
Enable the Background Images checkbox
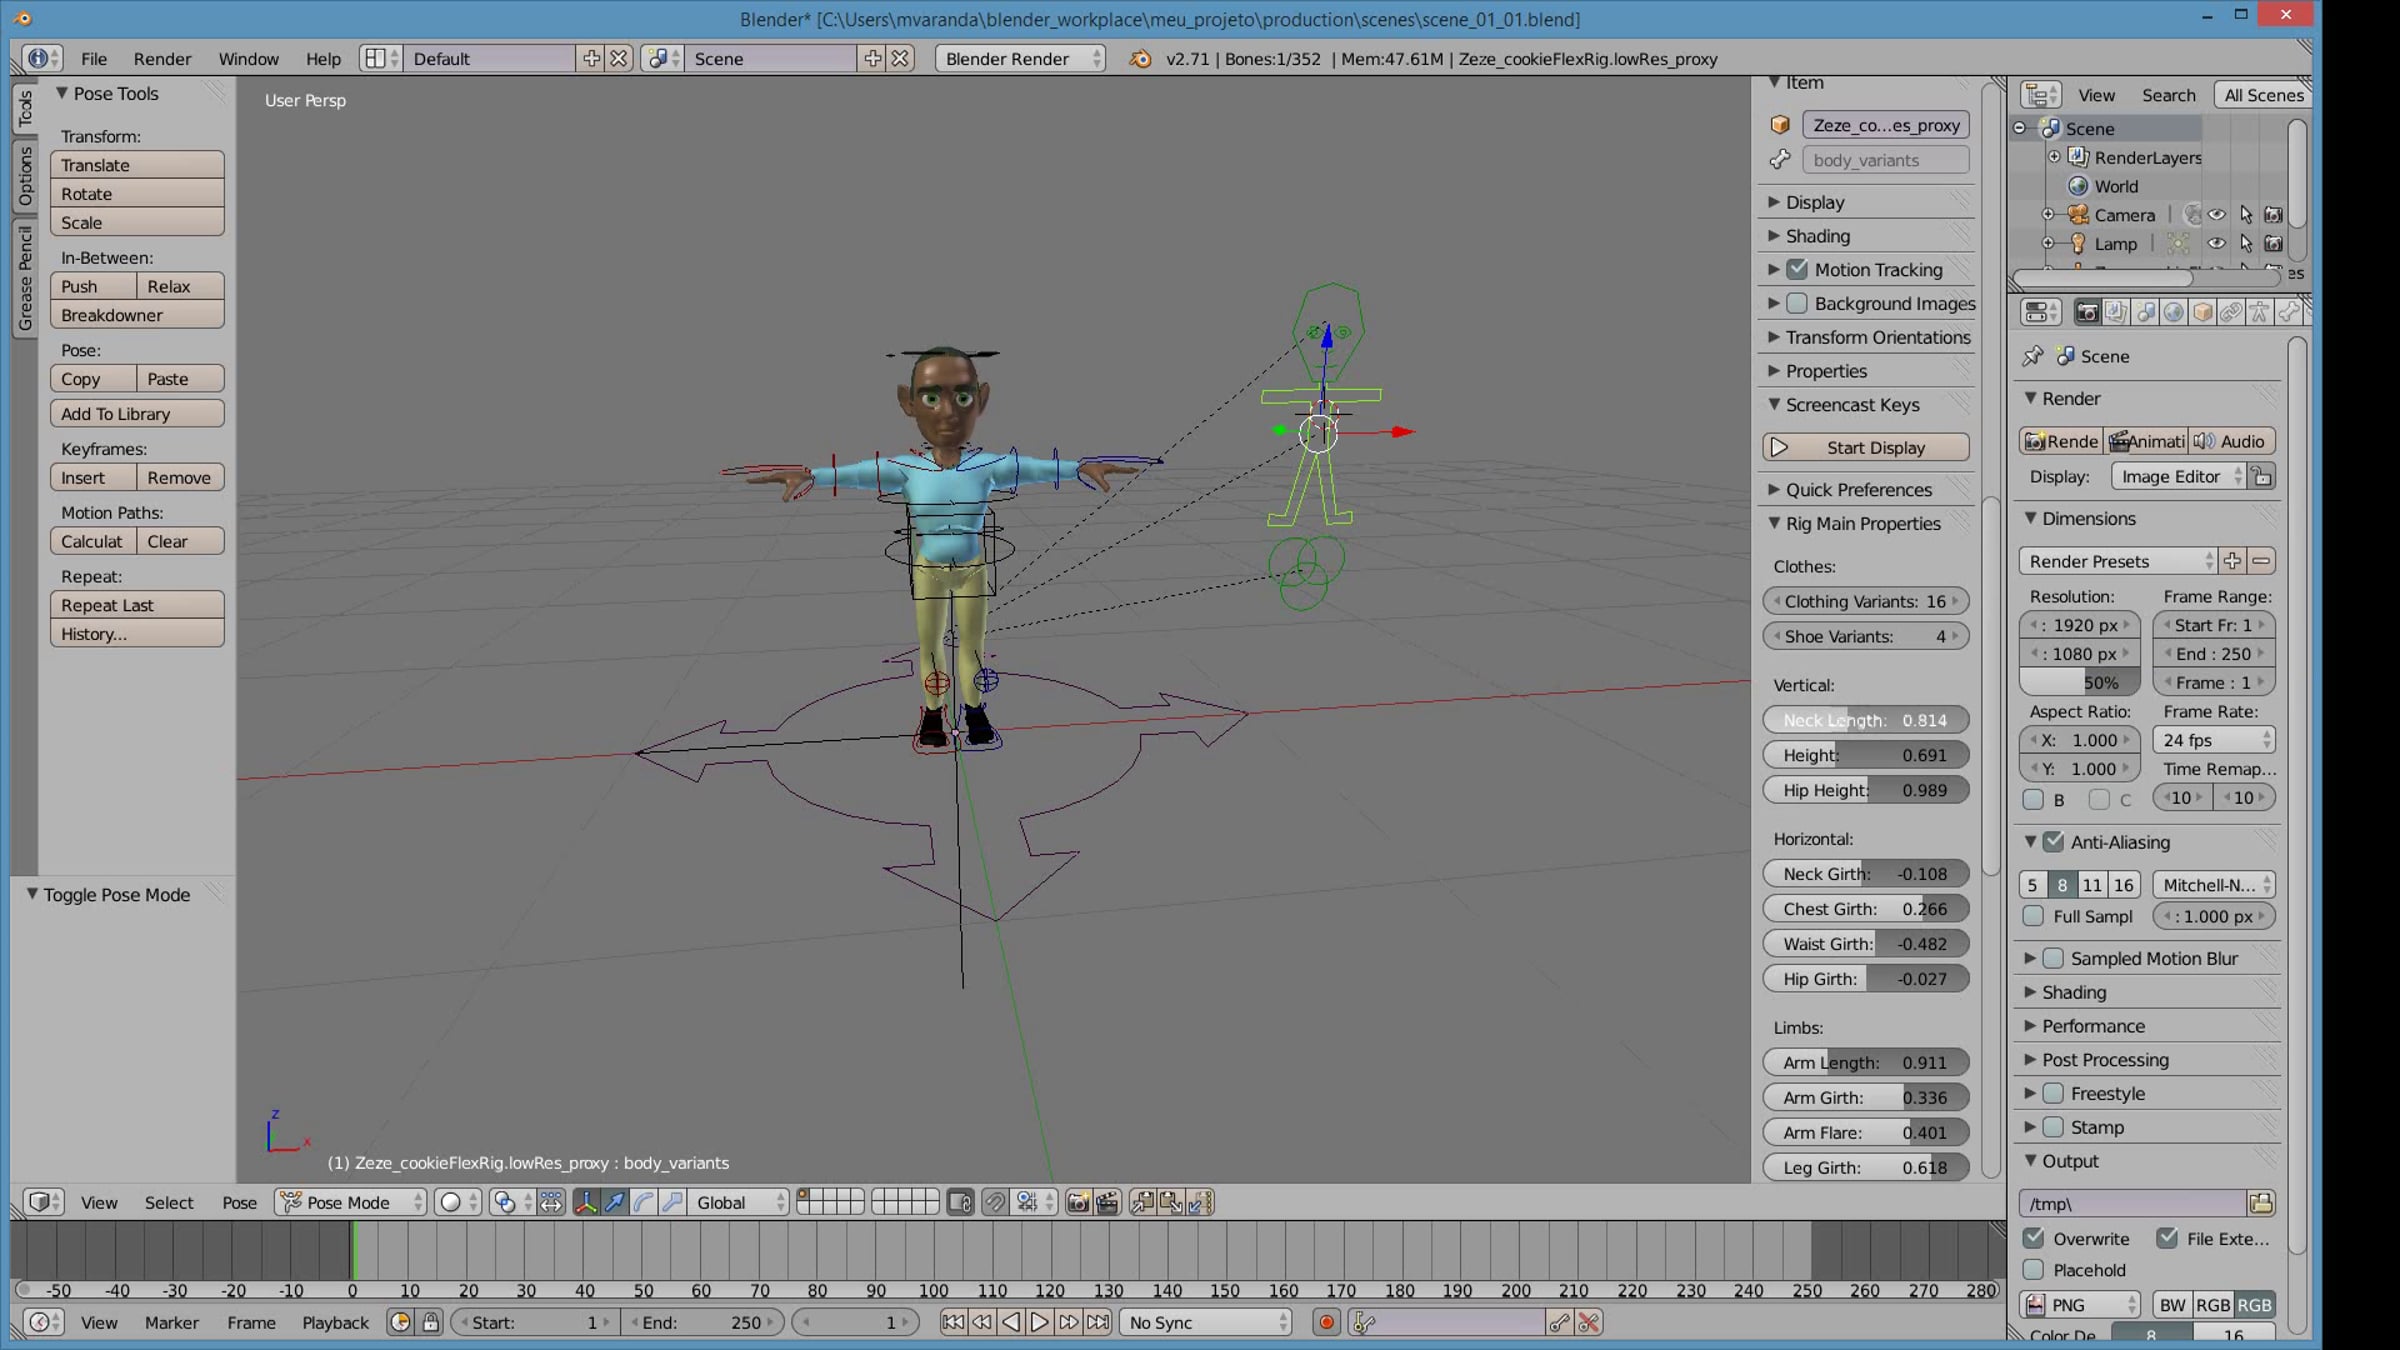click(x=1797, y=303)
